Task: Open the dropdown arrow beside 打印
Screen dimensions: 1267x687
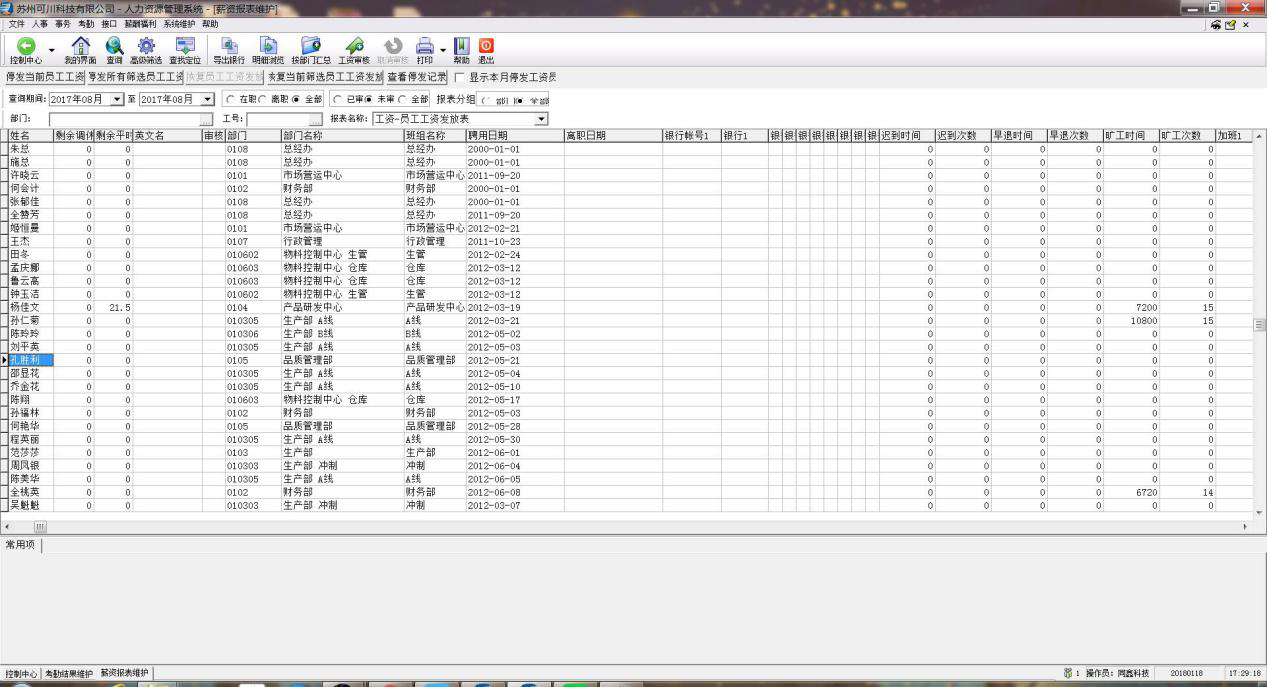Action: pyautogui.click(x=442, y=48)
